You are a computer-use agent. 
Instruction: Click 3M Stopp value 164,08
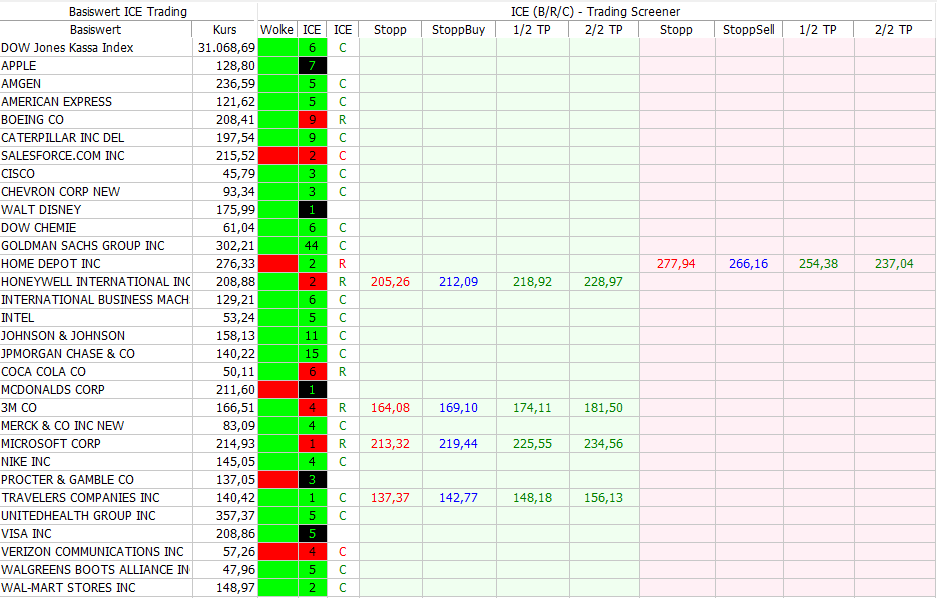[x=390, y=407]
